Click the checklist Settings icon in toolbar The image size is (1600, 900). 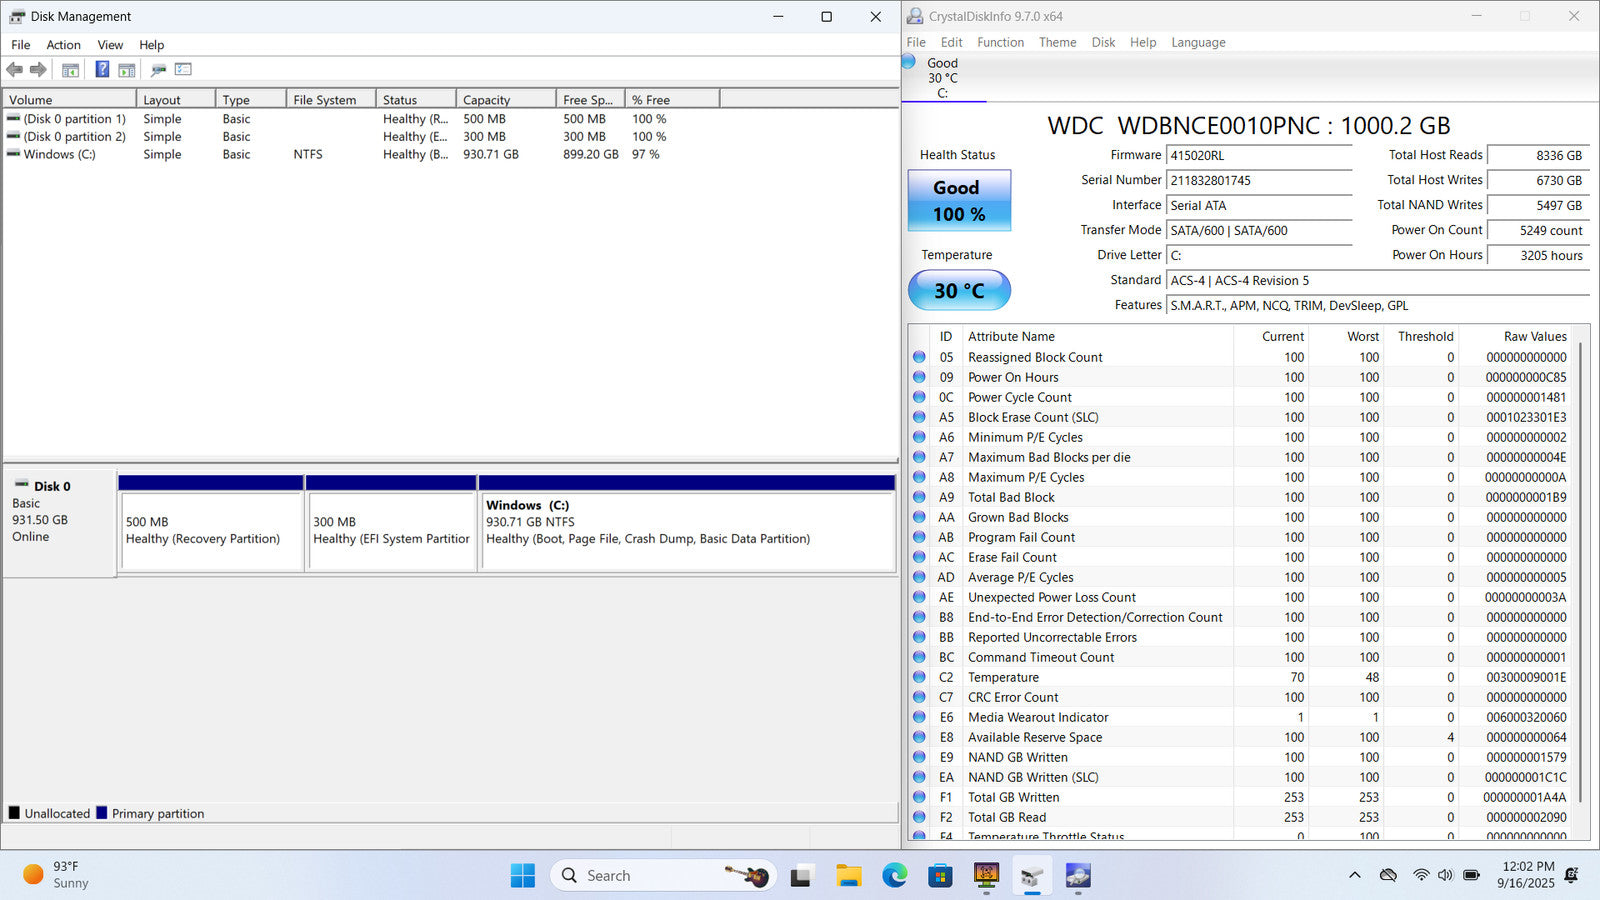coord(183,69)
